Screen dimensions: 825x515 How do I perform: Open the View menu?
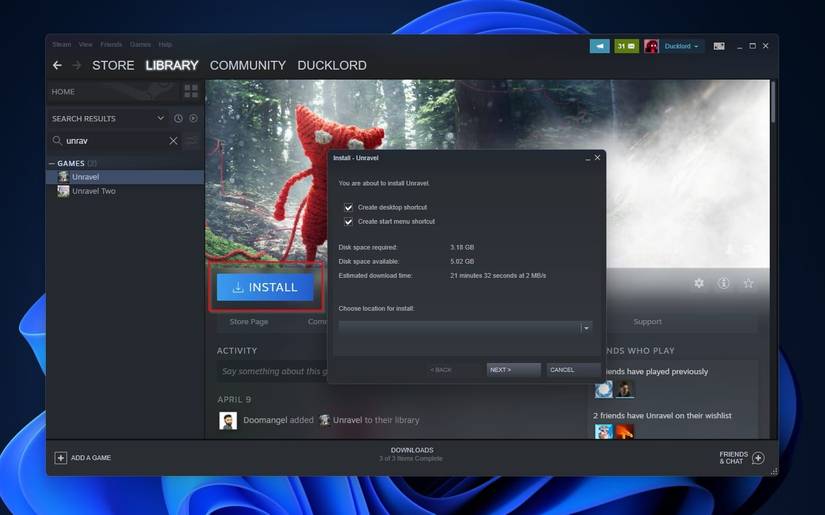(x=86, y=45)
